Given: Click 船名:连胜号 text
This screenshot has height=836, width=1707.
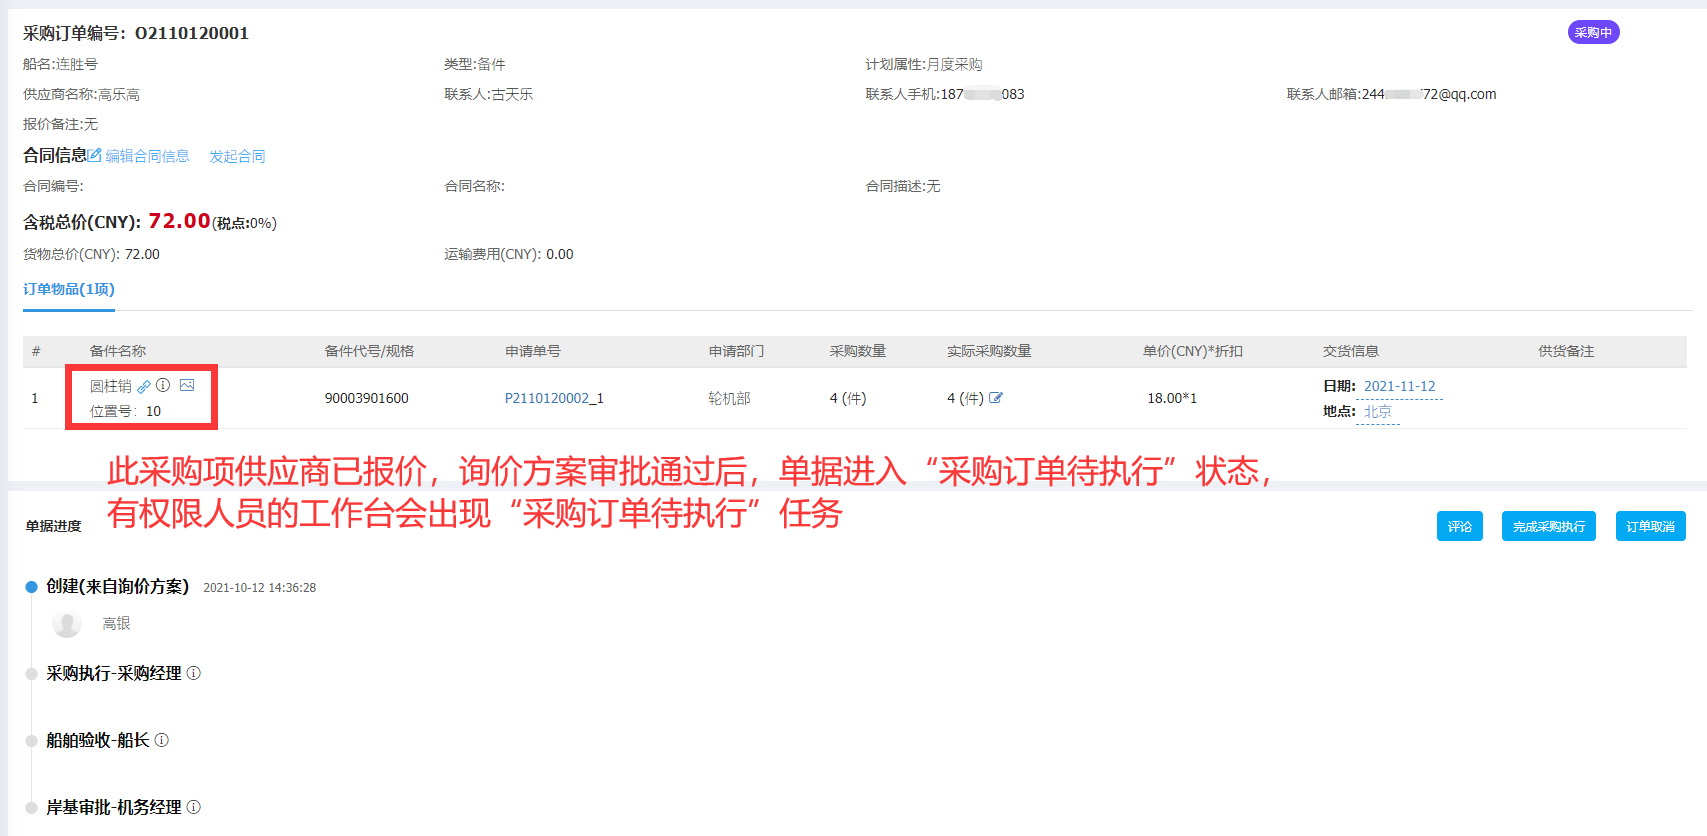Looking at the screenshot, I should coord(60,64).
